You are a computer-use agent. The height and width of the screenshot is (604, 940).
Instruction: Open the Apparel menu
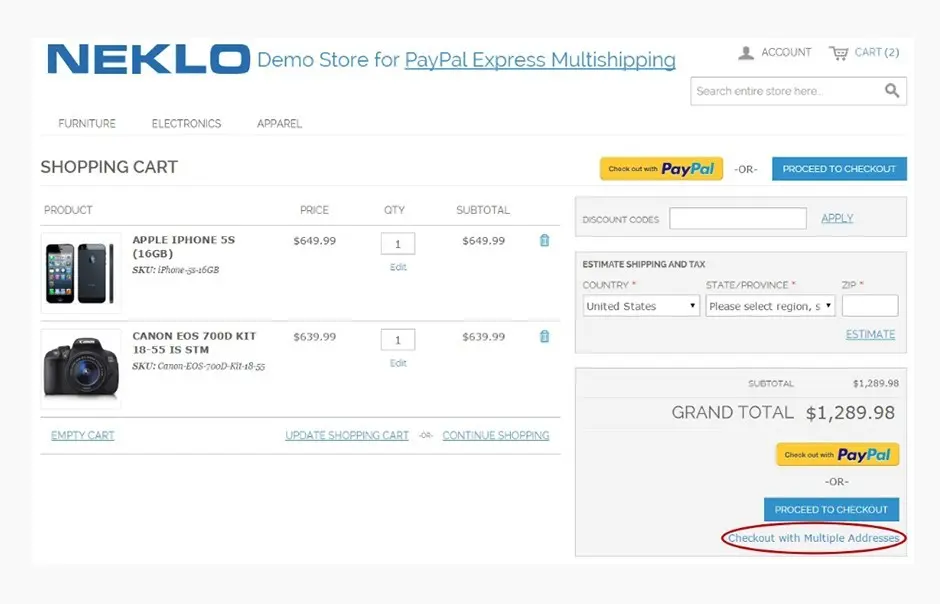click(279, 123)
